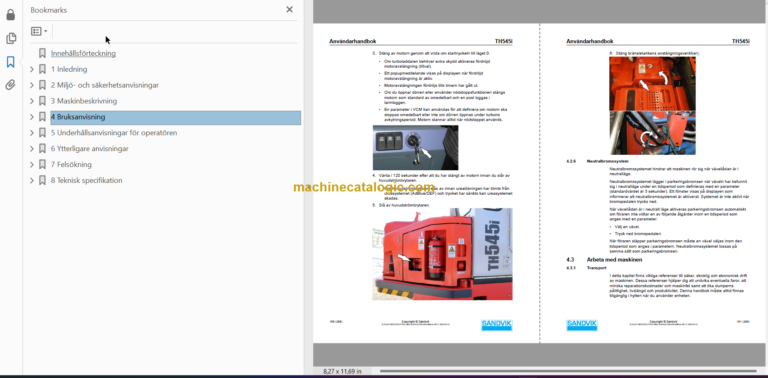768x378 pixels.
Task: Click the bookmark icon beside 1 Inledning
Action: coord(43,70)
